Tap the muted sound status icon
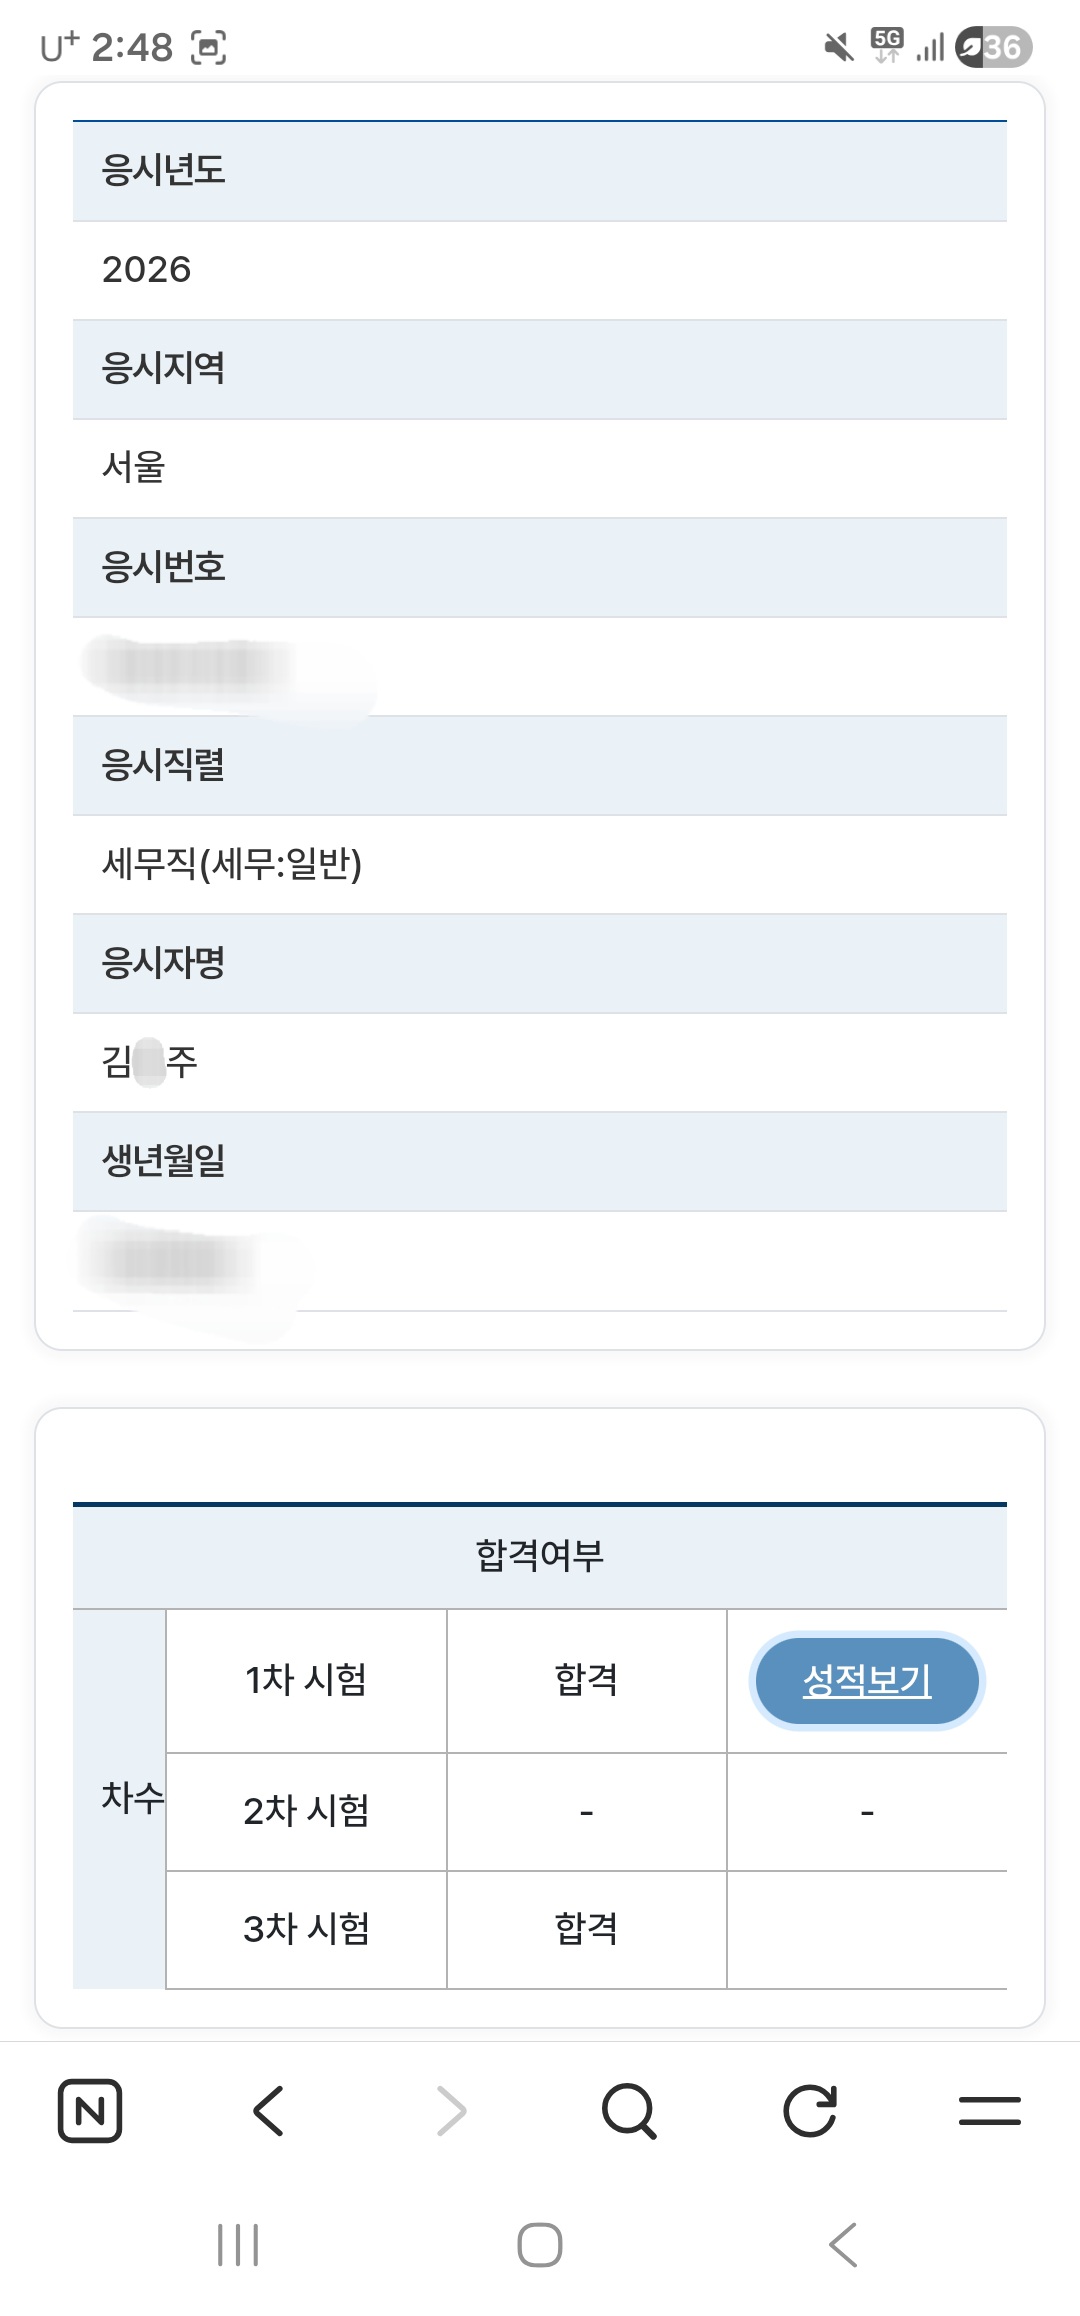 tap(839, 46)
